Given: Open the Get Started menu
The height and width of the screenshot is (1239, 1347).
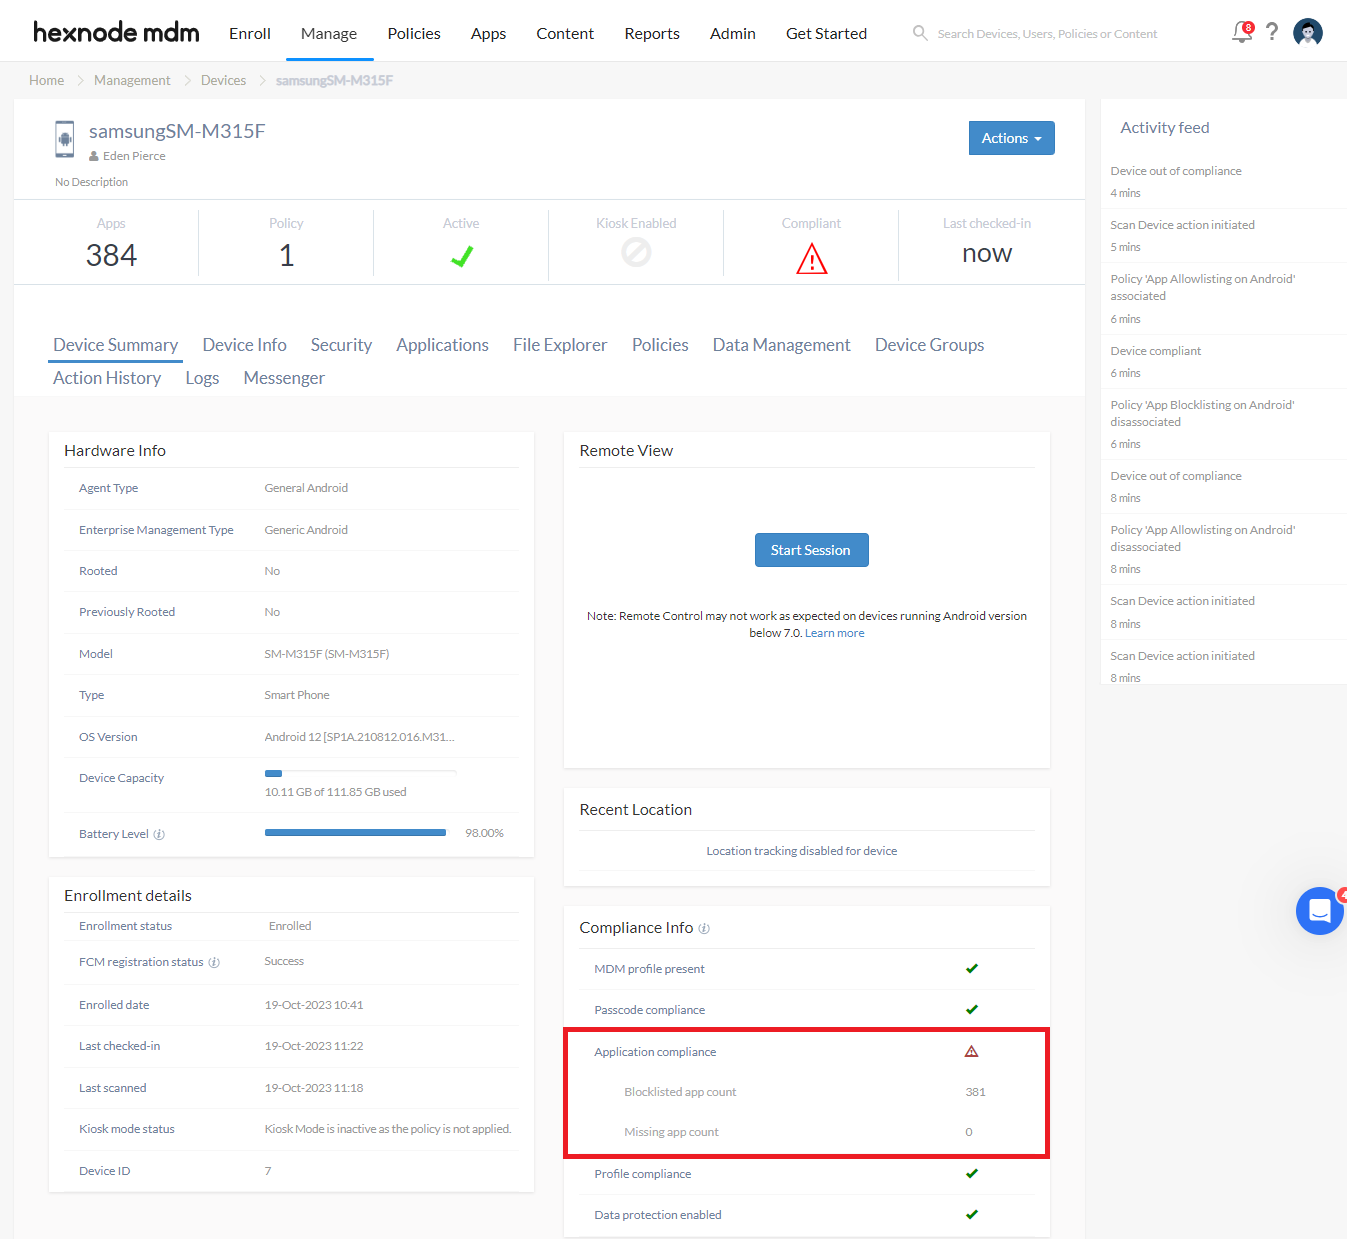Looking at the screenshot, I should pos(826,33).
